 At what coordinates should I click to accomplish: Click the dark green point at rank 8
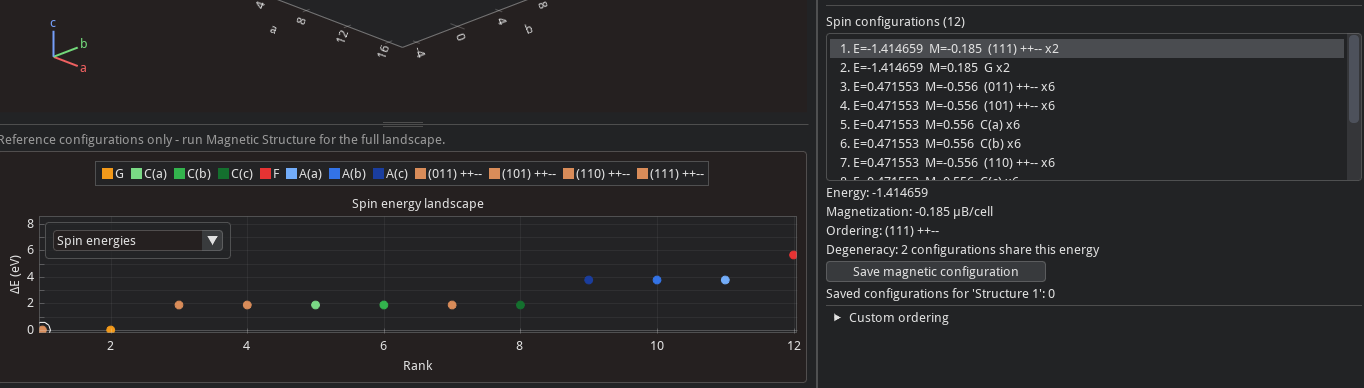point(520,305)
